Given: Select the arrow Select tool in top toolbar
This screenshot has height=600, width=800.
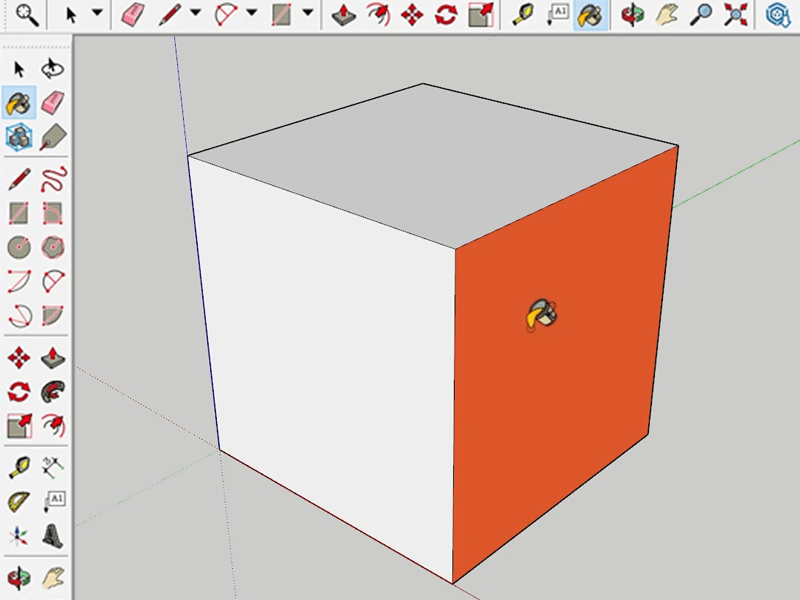Looking at the screenshot, I should (x=71, y=15).
